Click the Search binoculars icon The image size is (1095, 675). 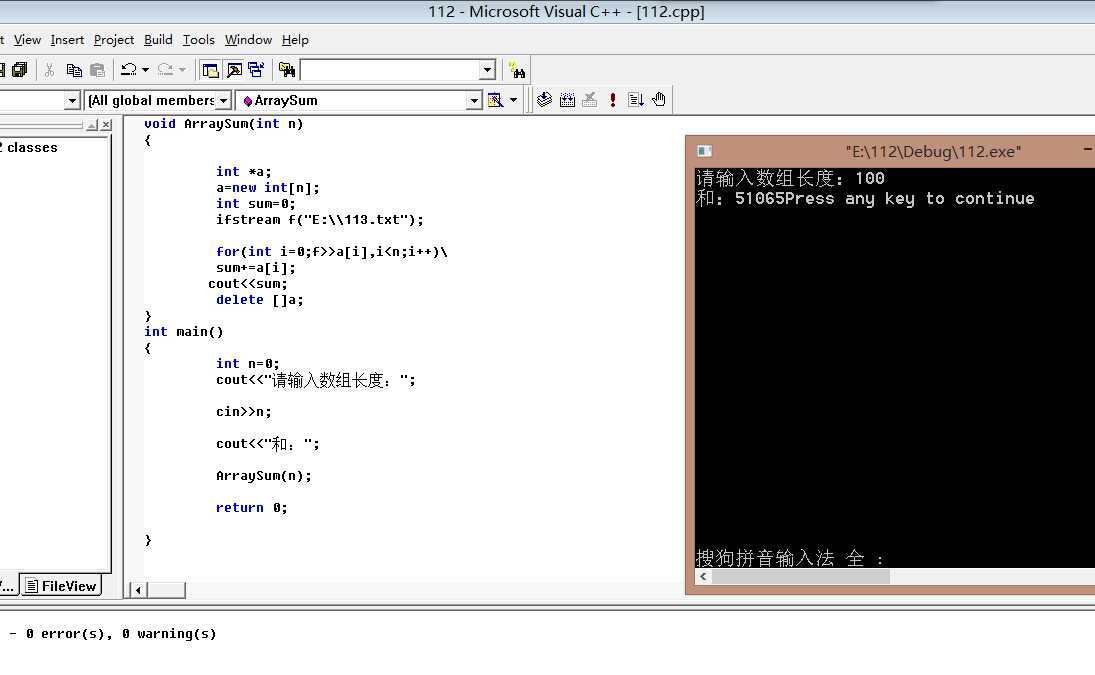tap(517, 70)
